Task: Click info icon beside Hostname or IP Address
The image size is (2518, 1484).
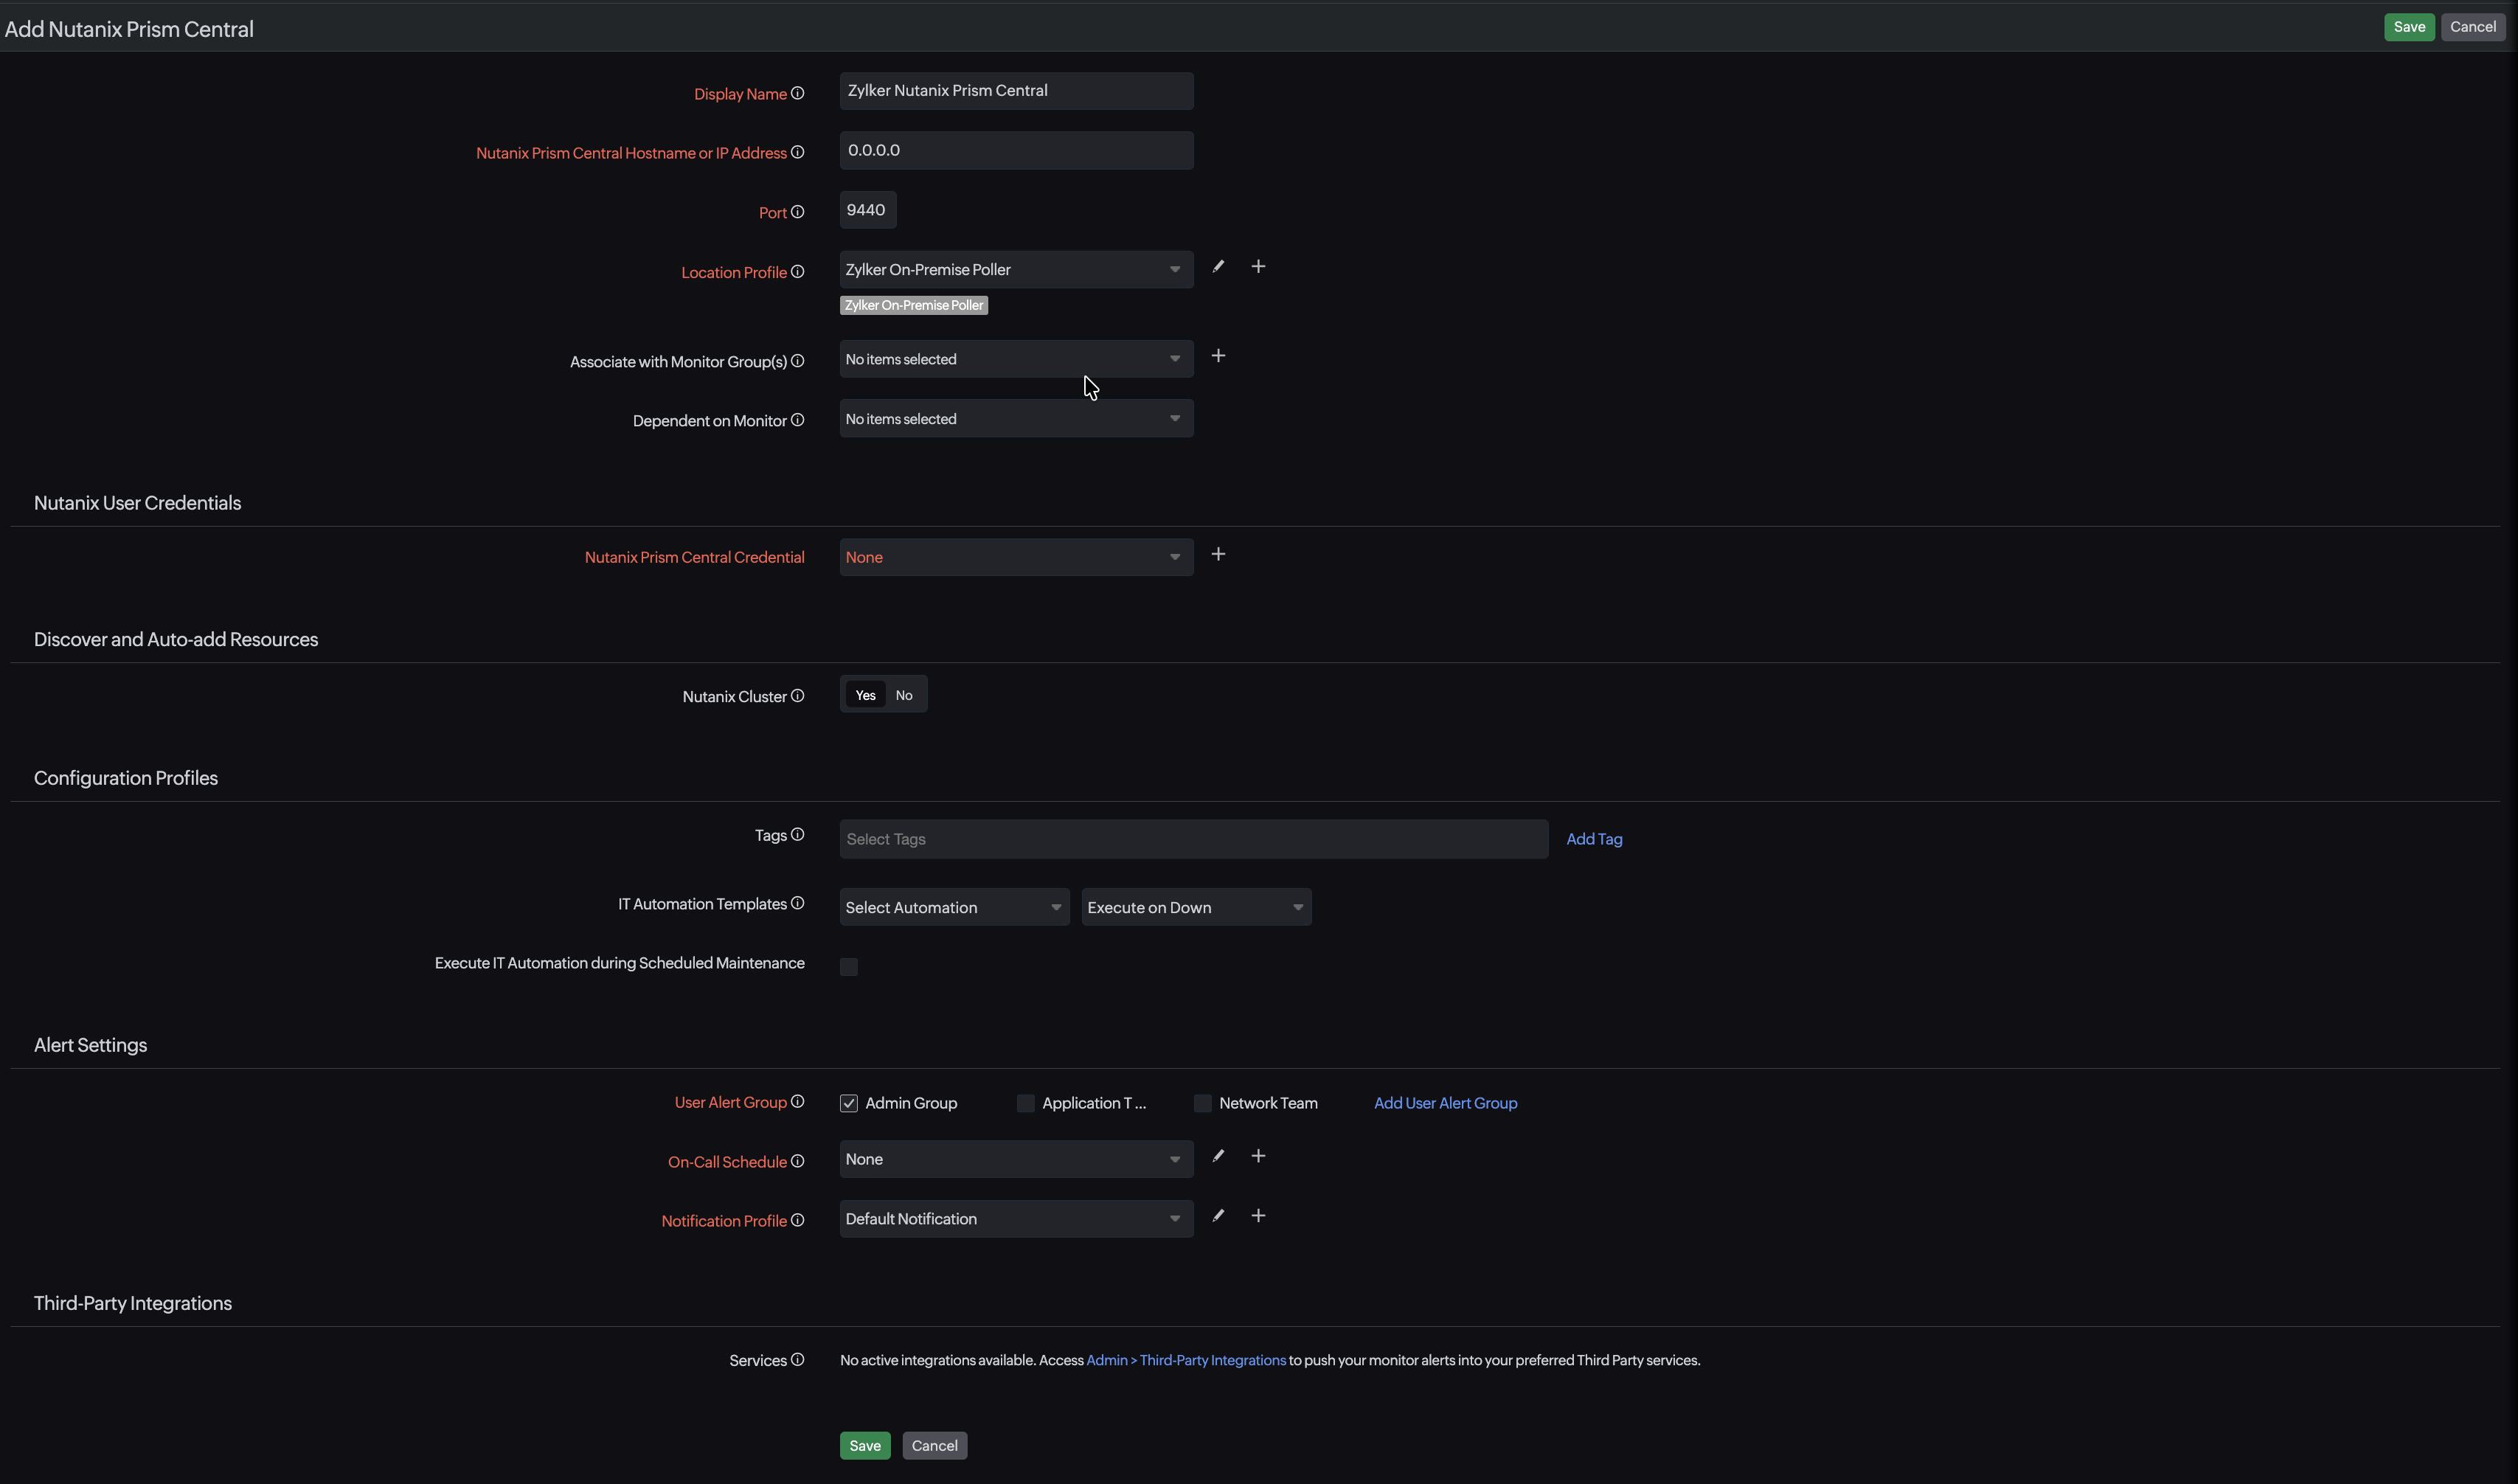Action: pos(797,152)
